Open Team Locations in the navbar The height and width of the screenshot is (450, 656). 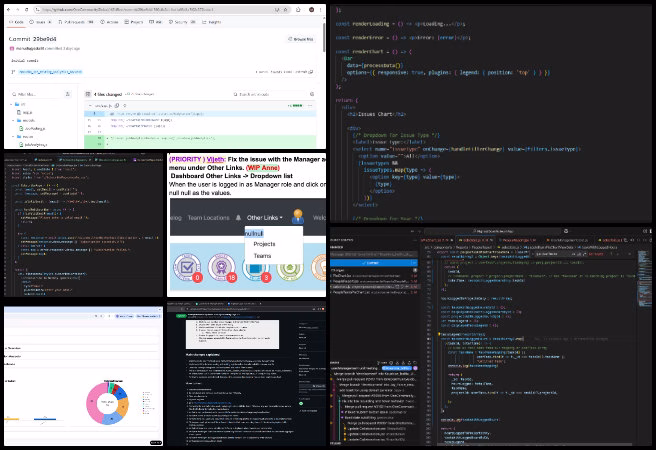point(208,217)
